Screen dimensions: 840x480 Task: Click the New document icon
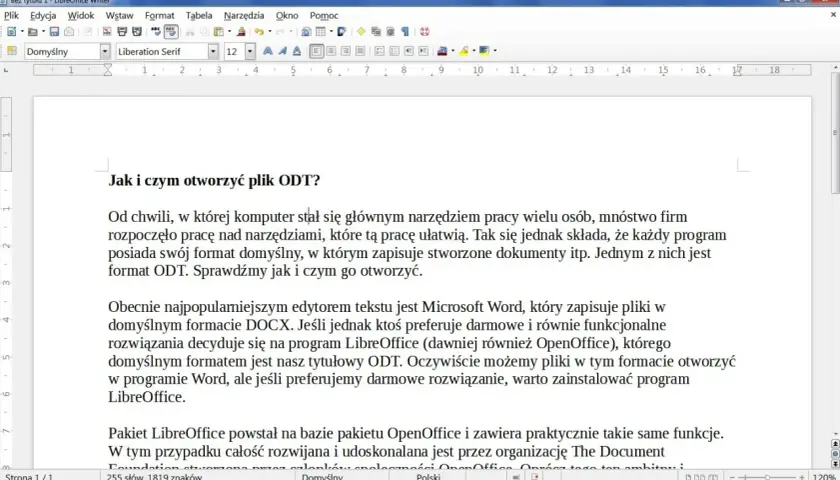click(x=11, y=32)
